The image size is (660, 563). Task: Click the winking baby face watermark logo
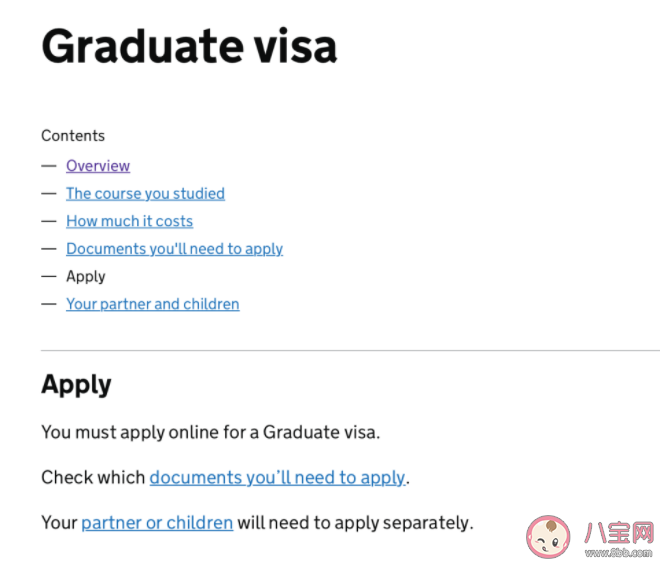[x=548, y=536]
